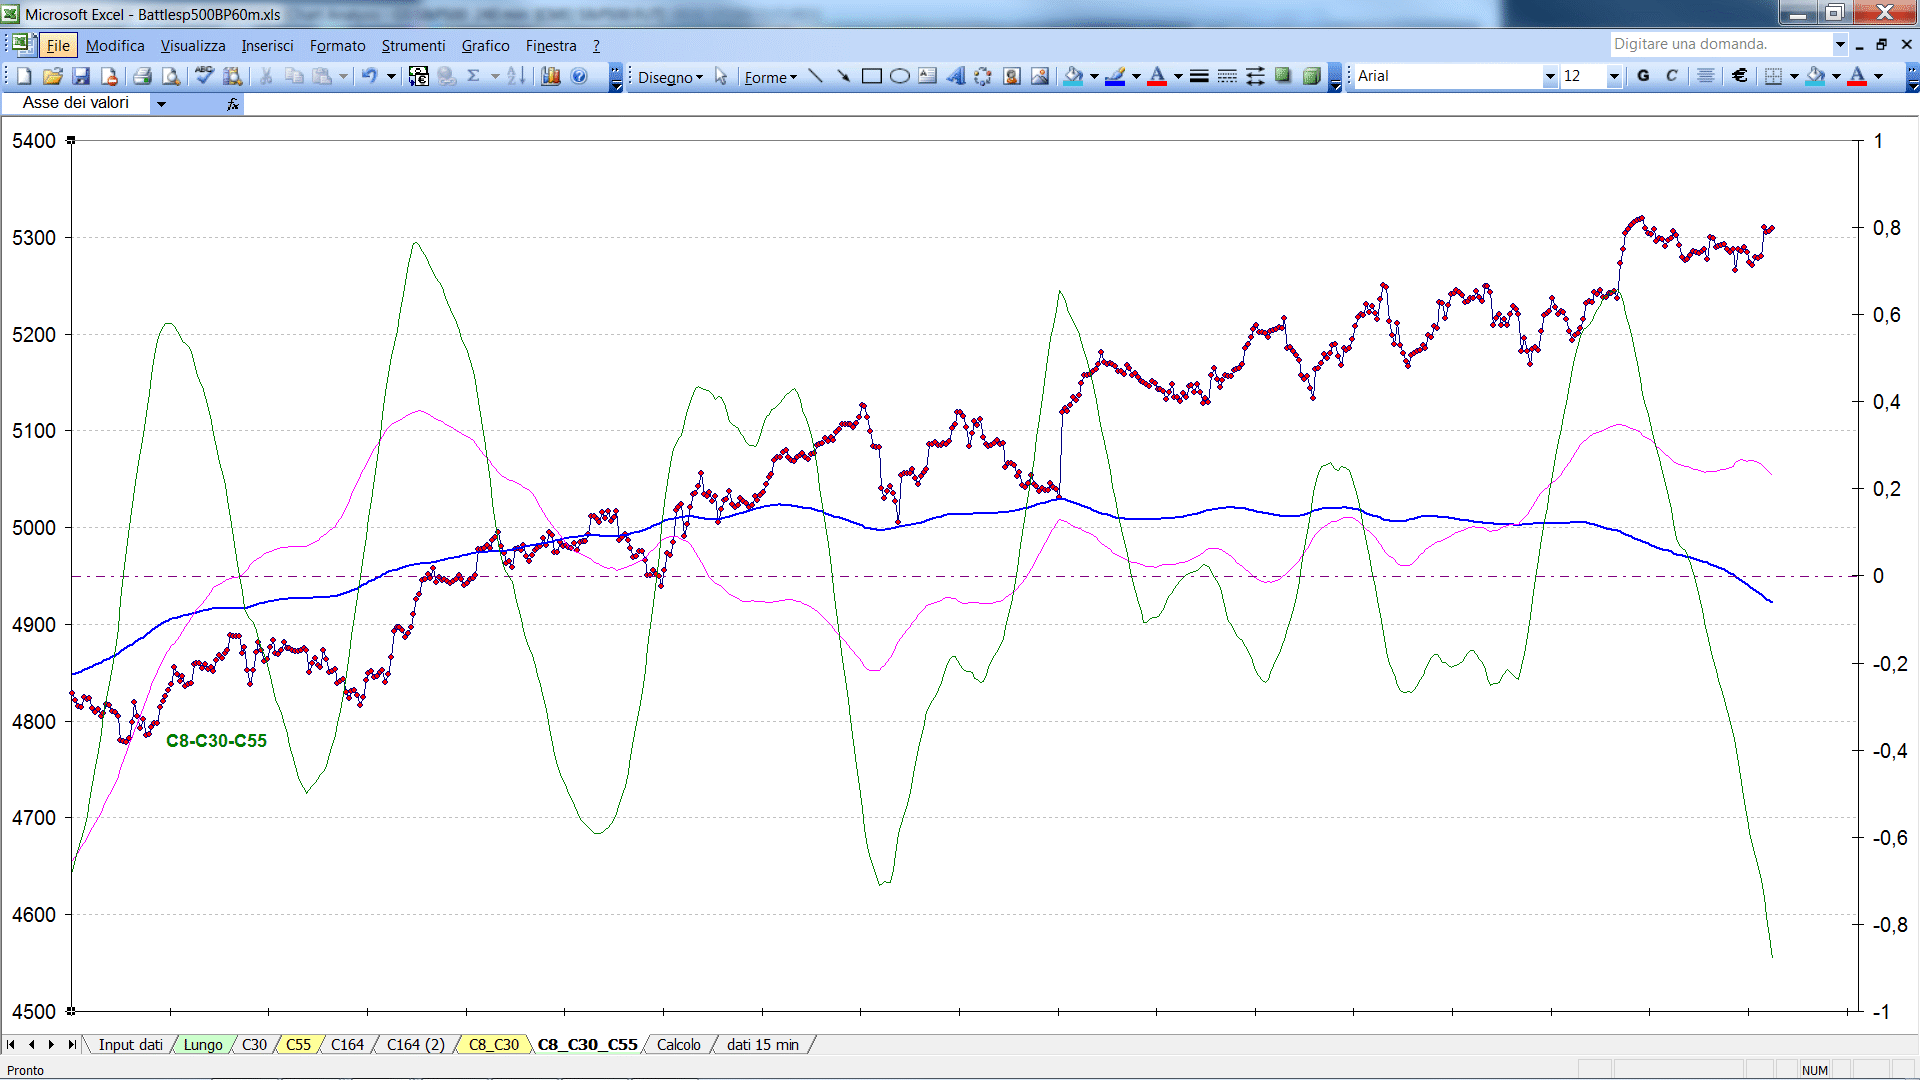Apply Euro currency style
The width and height of the screenshot is (1920, 1080).
point(1740,76)
